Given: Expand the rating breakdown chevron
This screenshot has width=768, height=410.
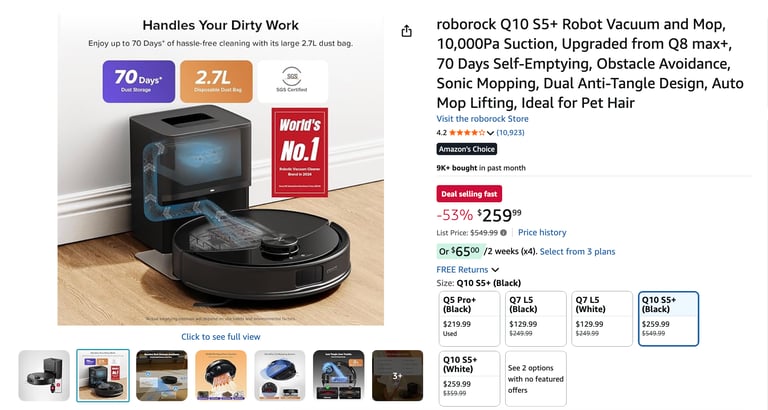Looking at the screenshot, I should (x=490, y=133).
